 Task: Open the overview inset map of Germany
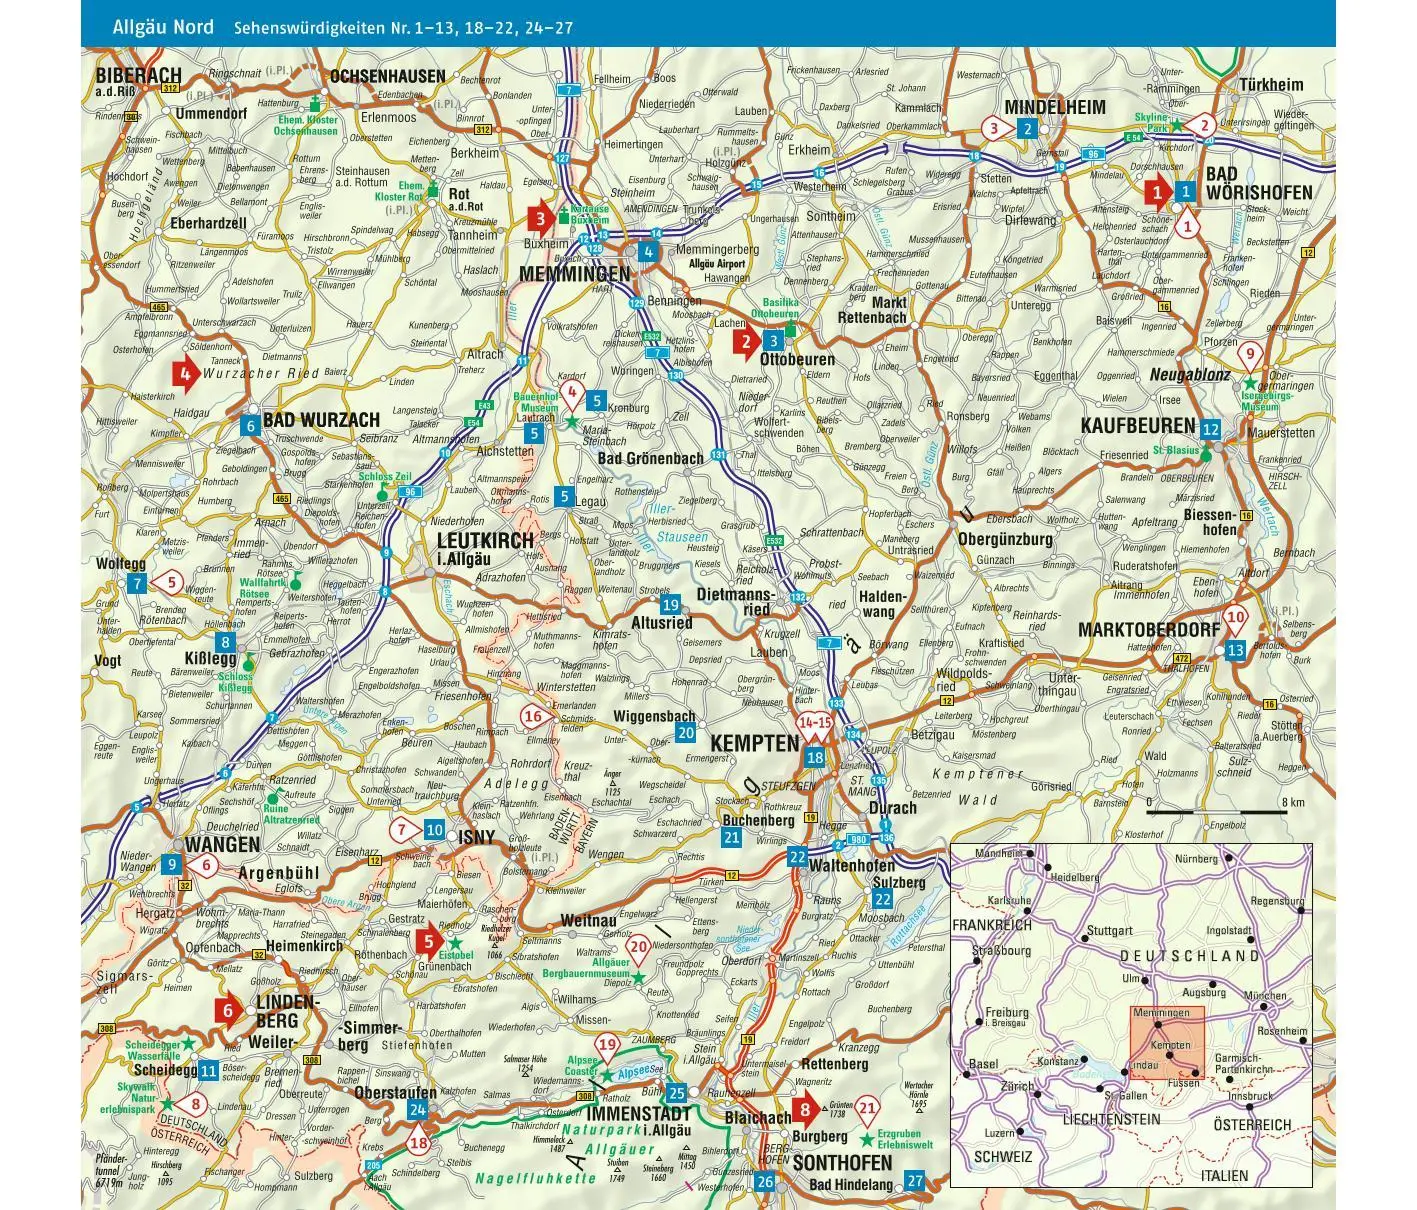[x=1131, y=1015]
